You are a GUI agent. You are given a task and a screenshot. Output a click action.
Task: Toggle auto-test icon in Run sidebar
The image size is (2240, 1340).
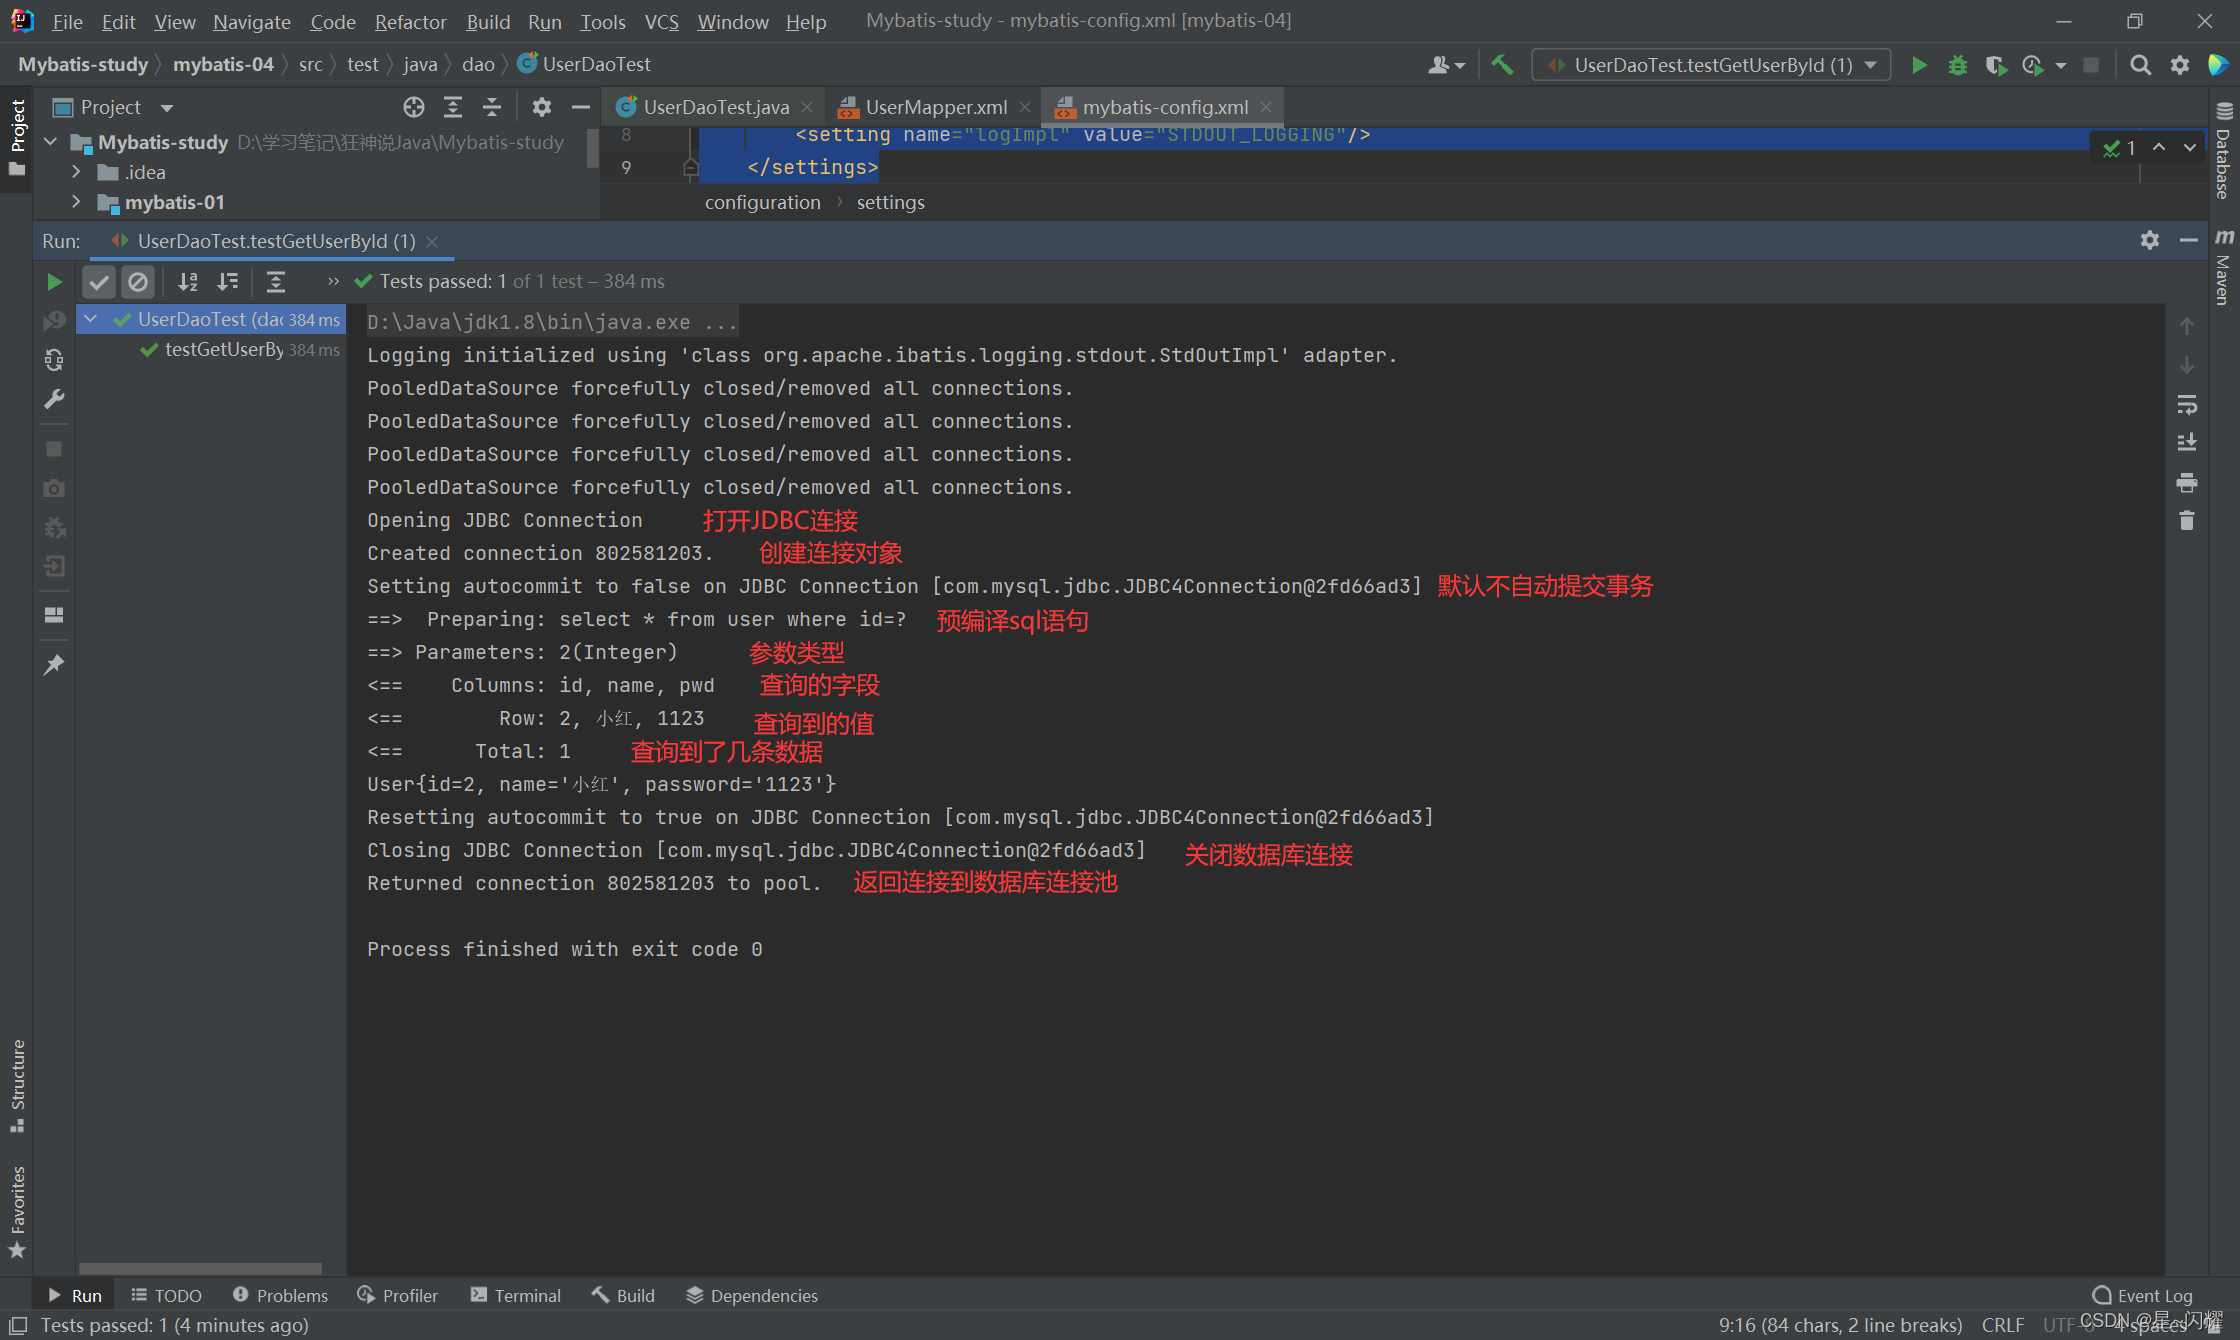tap(54, 360)
